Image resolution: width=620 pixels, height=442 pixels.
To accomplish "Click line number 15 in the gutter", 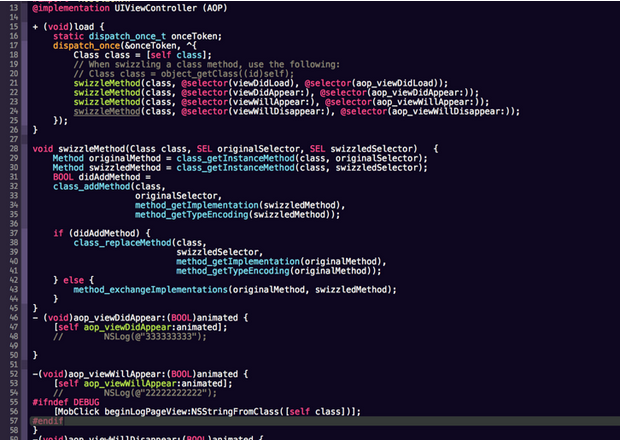I will click(x=13, y=27).
